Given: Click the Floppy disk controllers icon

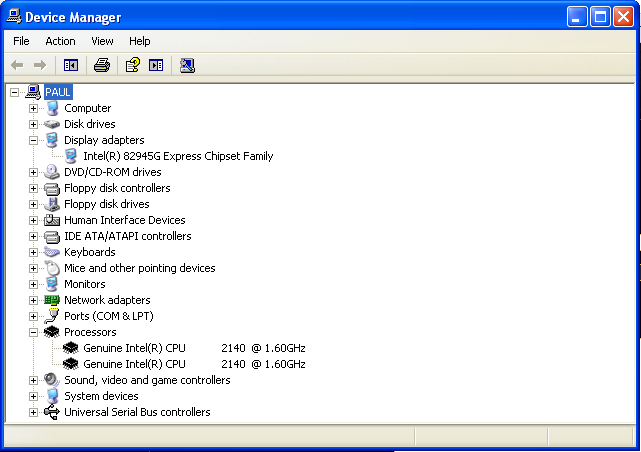Looking at the screenshot, I should pyautogui.click(x=52, y=188).
